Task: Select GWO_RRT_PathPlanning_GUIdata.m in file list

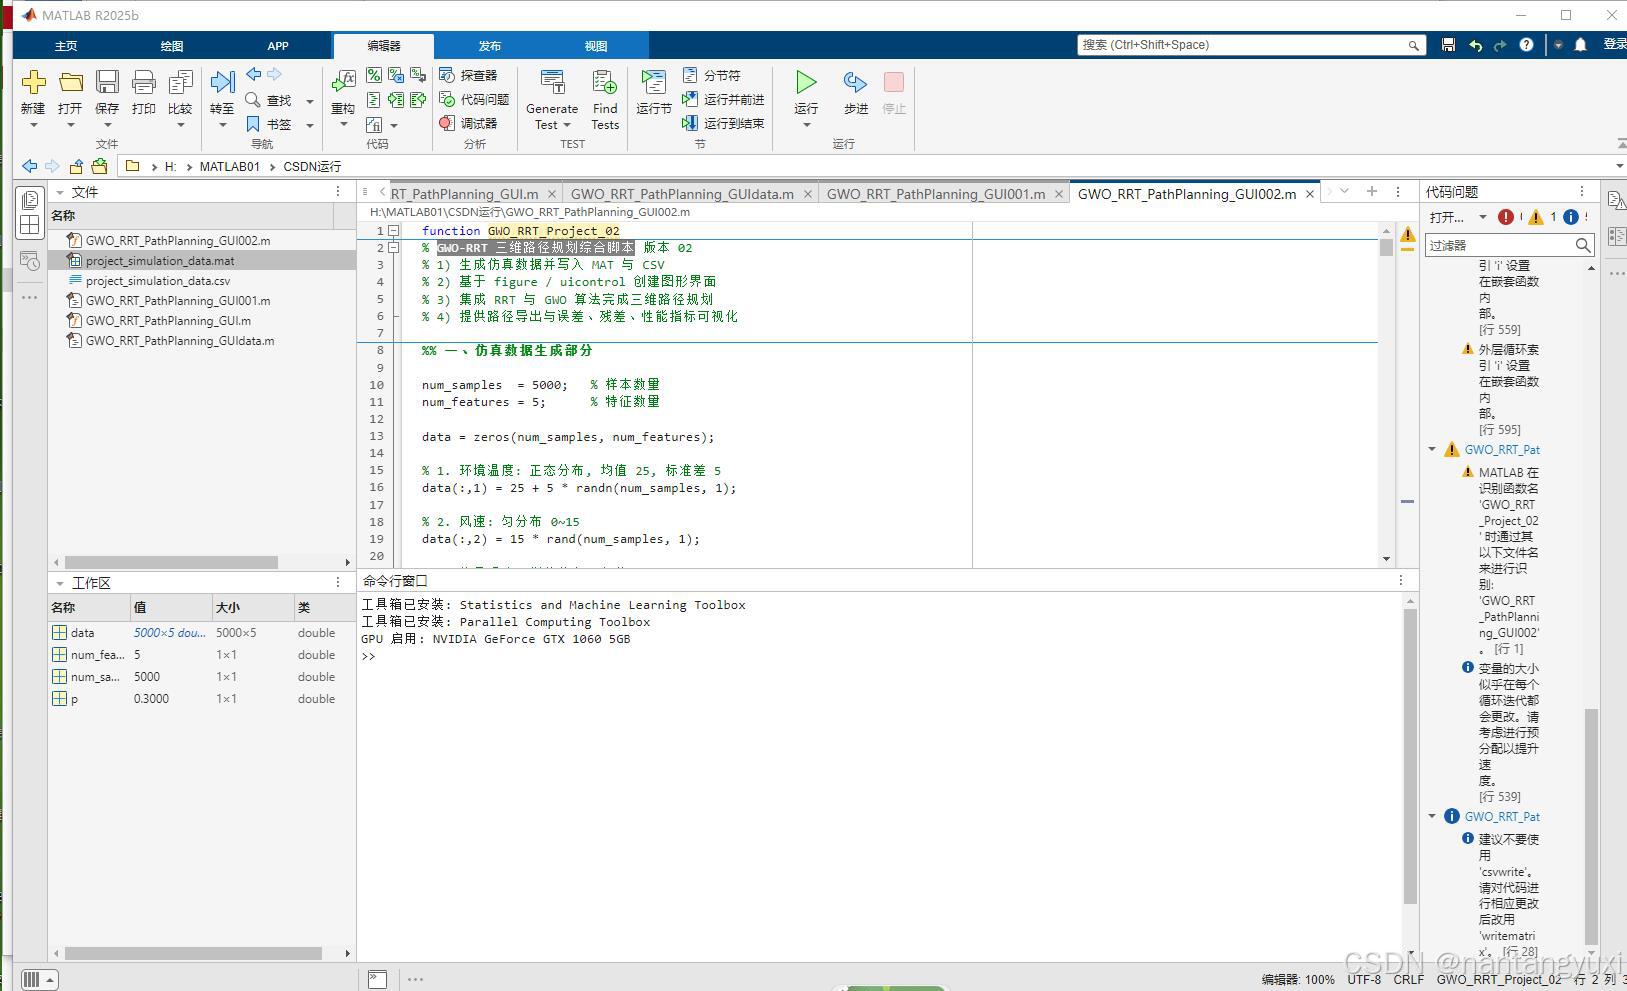Action: tap(179, 341)
